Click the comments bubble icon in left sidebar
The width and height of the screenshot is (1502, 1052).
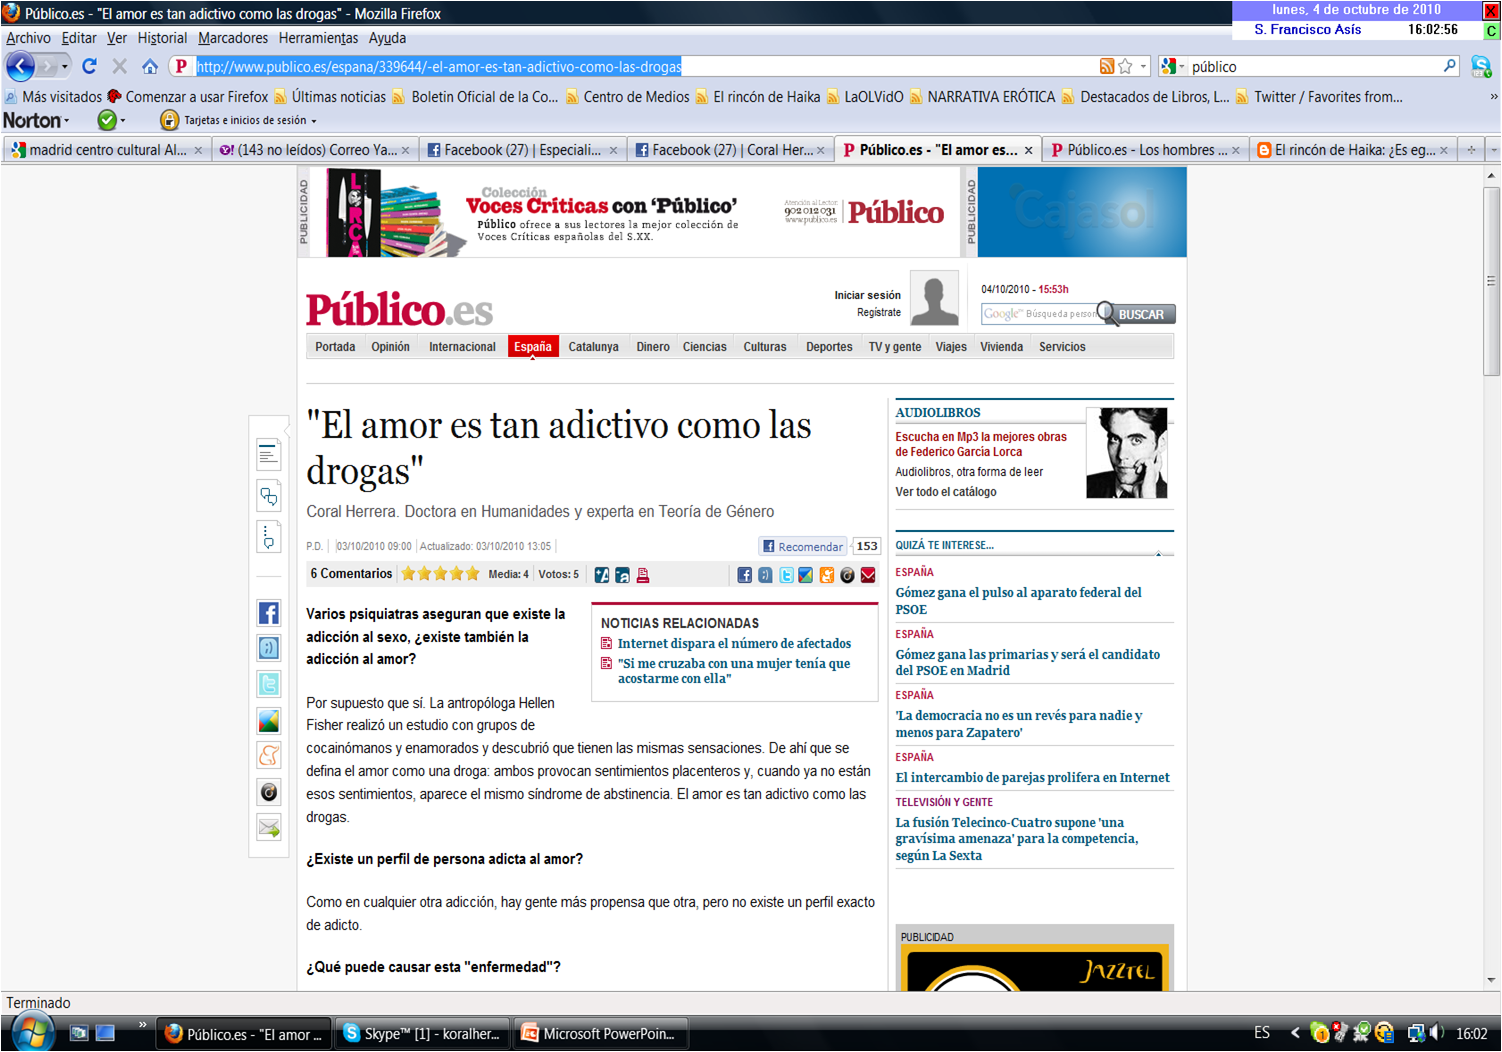pyautogui.click(x=269, y=496)
